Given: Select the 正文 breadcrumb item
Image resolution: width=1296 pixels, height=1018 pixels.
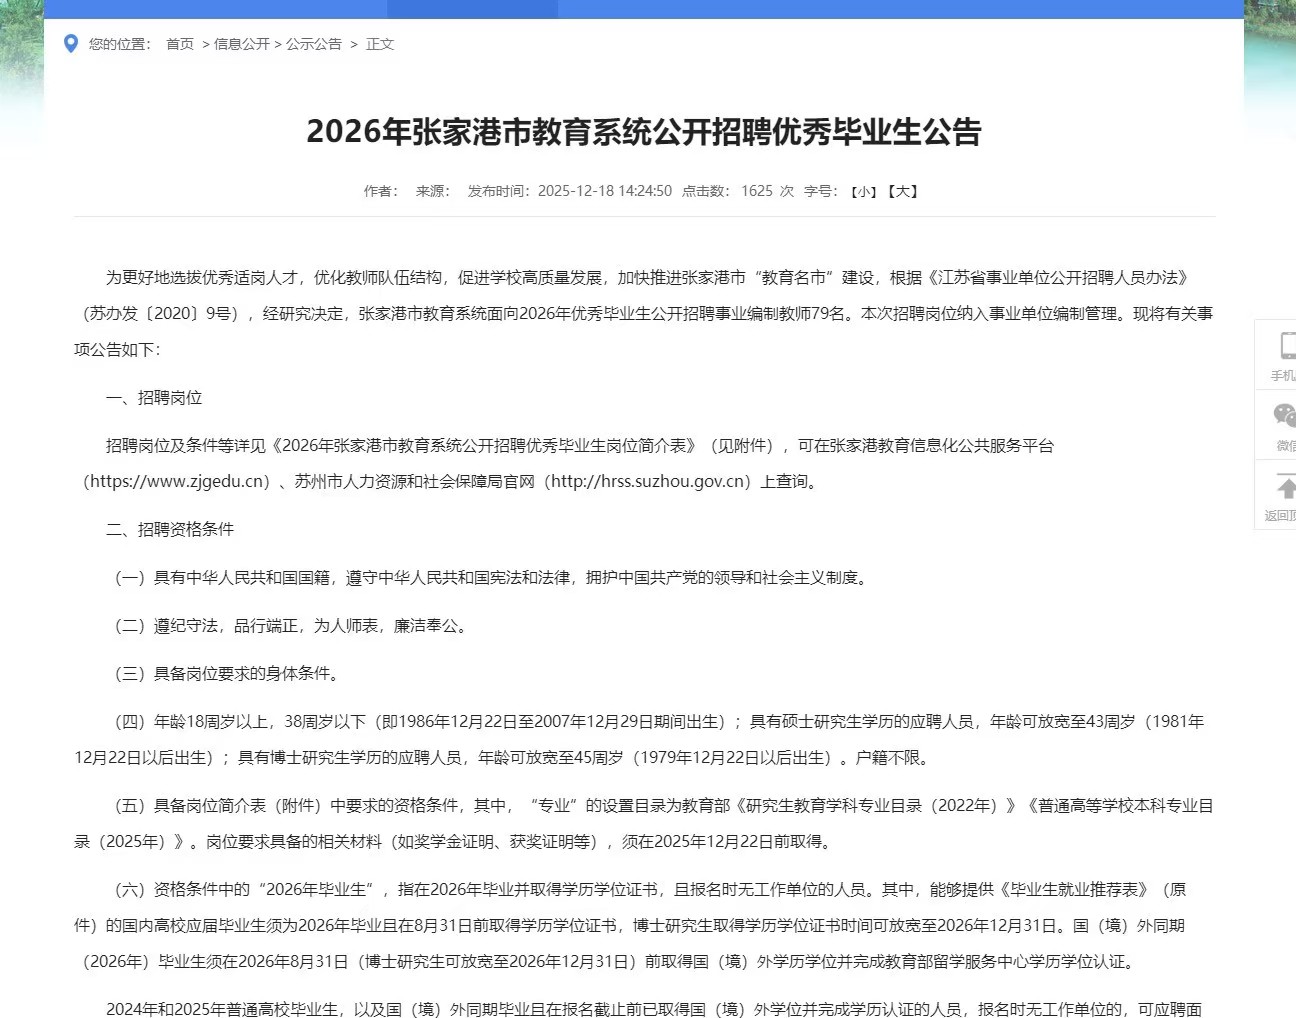Looking at the screenshot, I should (x=380, y=44).
